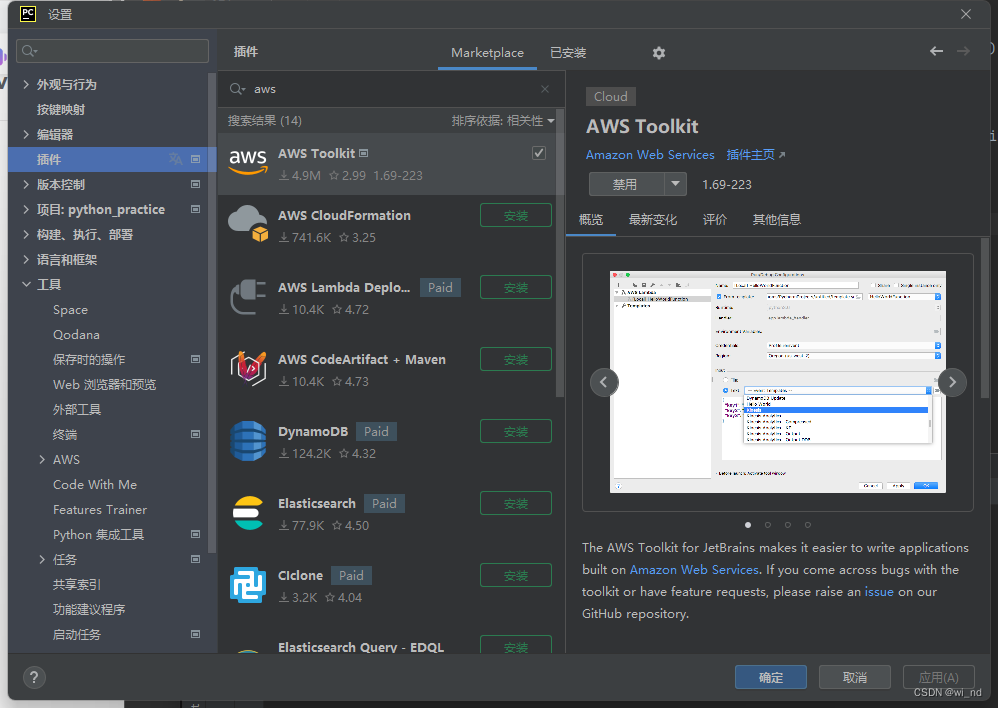Click the PyCharm logo in title bar

coord(27,14)
